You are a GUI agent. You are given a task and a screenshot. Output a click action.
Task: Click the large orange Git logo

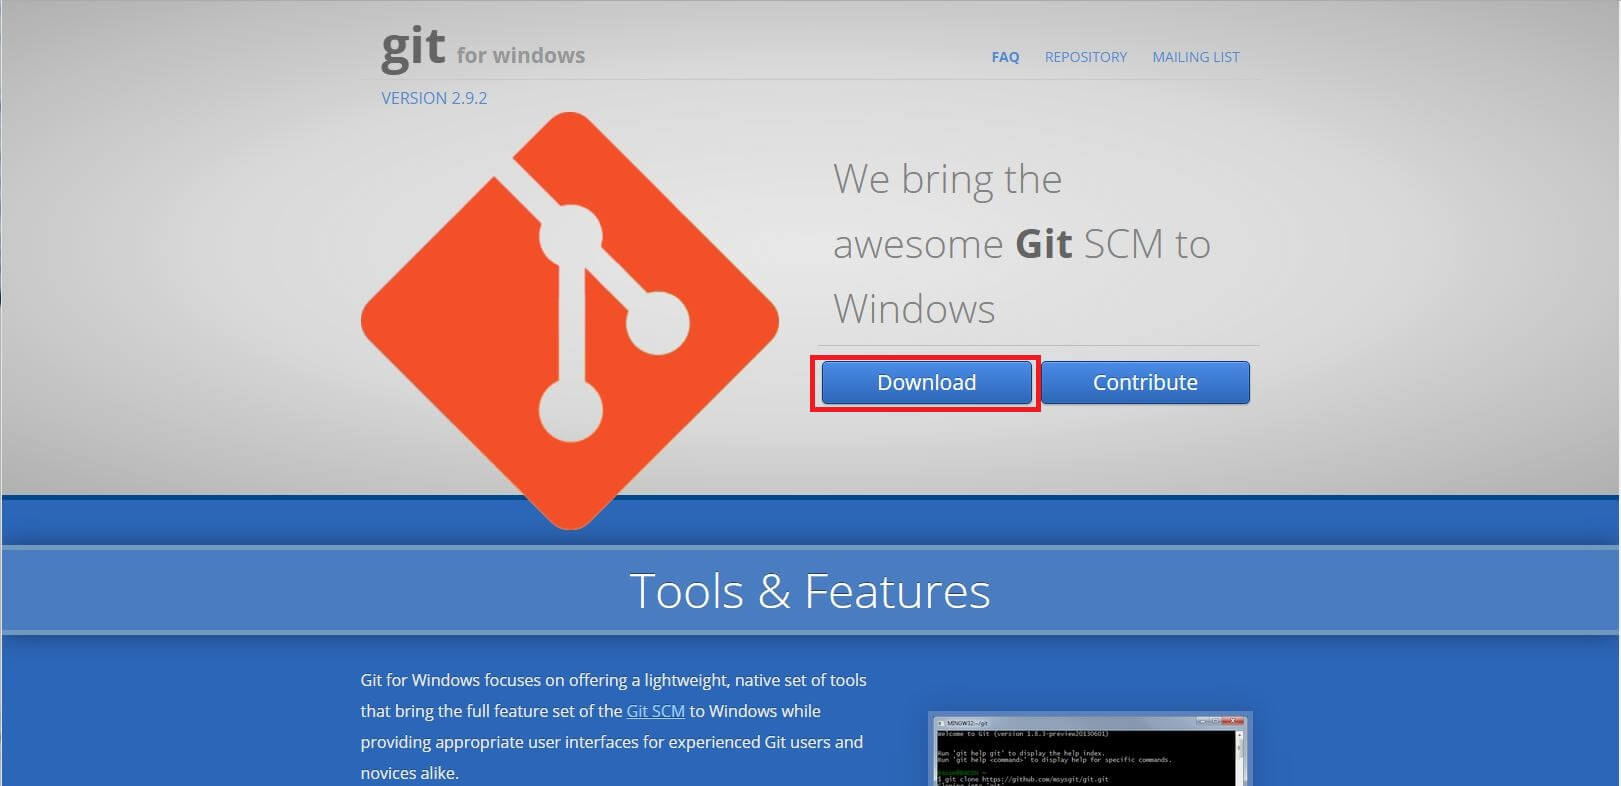[569, 320]
